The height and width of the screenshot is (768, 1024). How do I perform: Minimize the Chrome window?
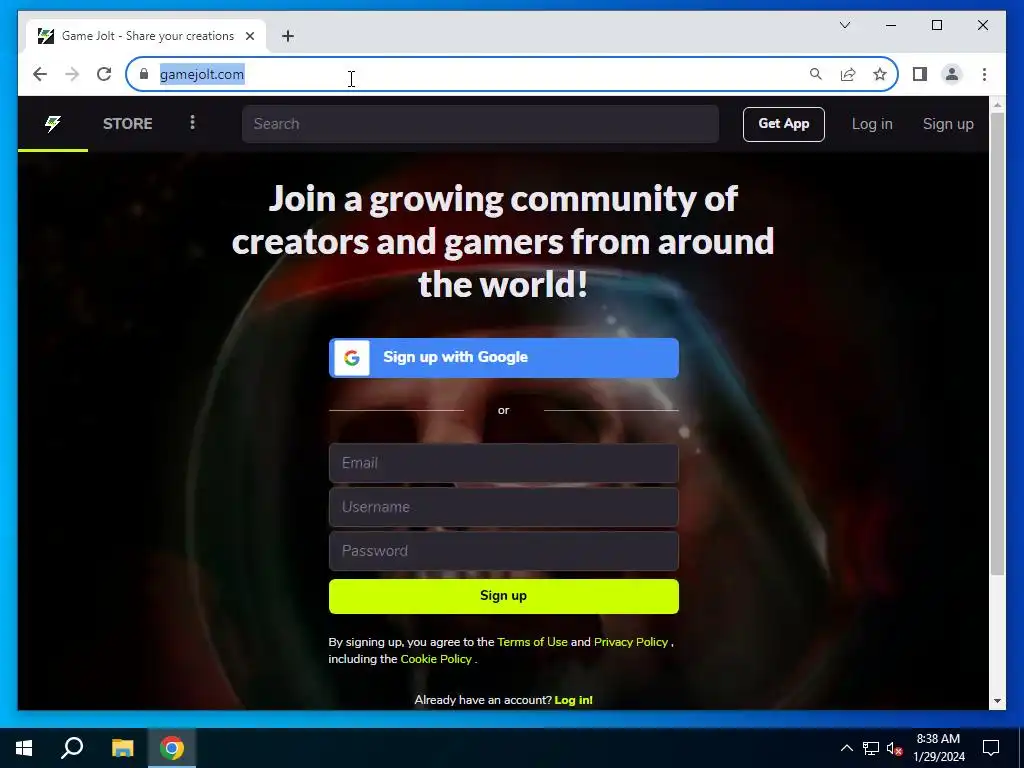point(891,25)
